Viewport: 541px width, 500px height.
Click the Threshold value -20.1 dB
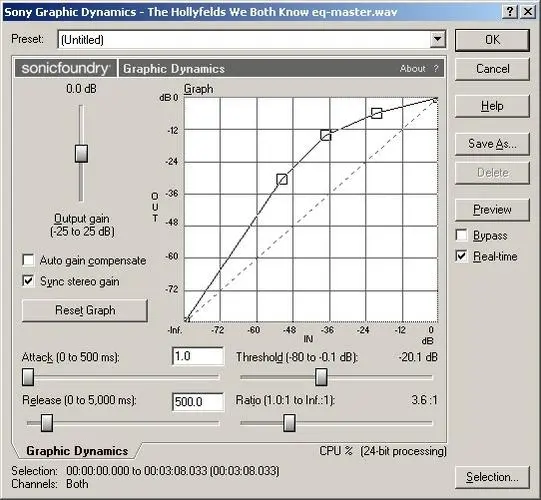(x=418, y=357)
